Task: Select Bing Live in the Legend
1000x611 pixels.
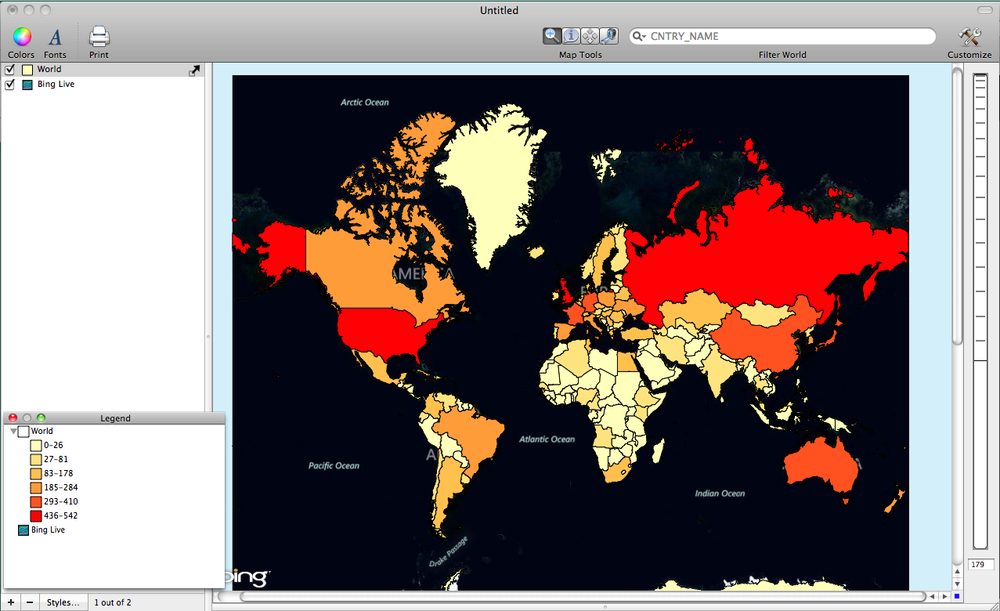Action: 48,530
